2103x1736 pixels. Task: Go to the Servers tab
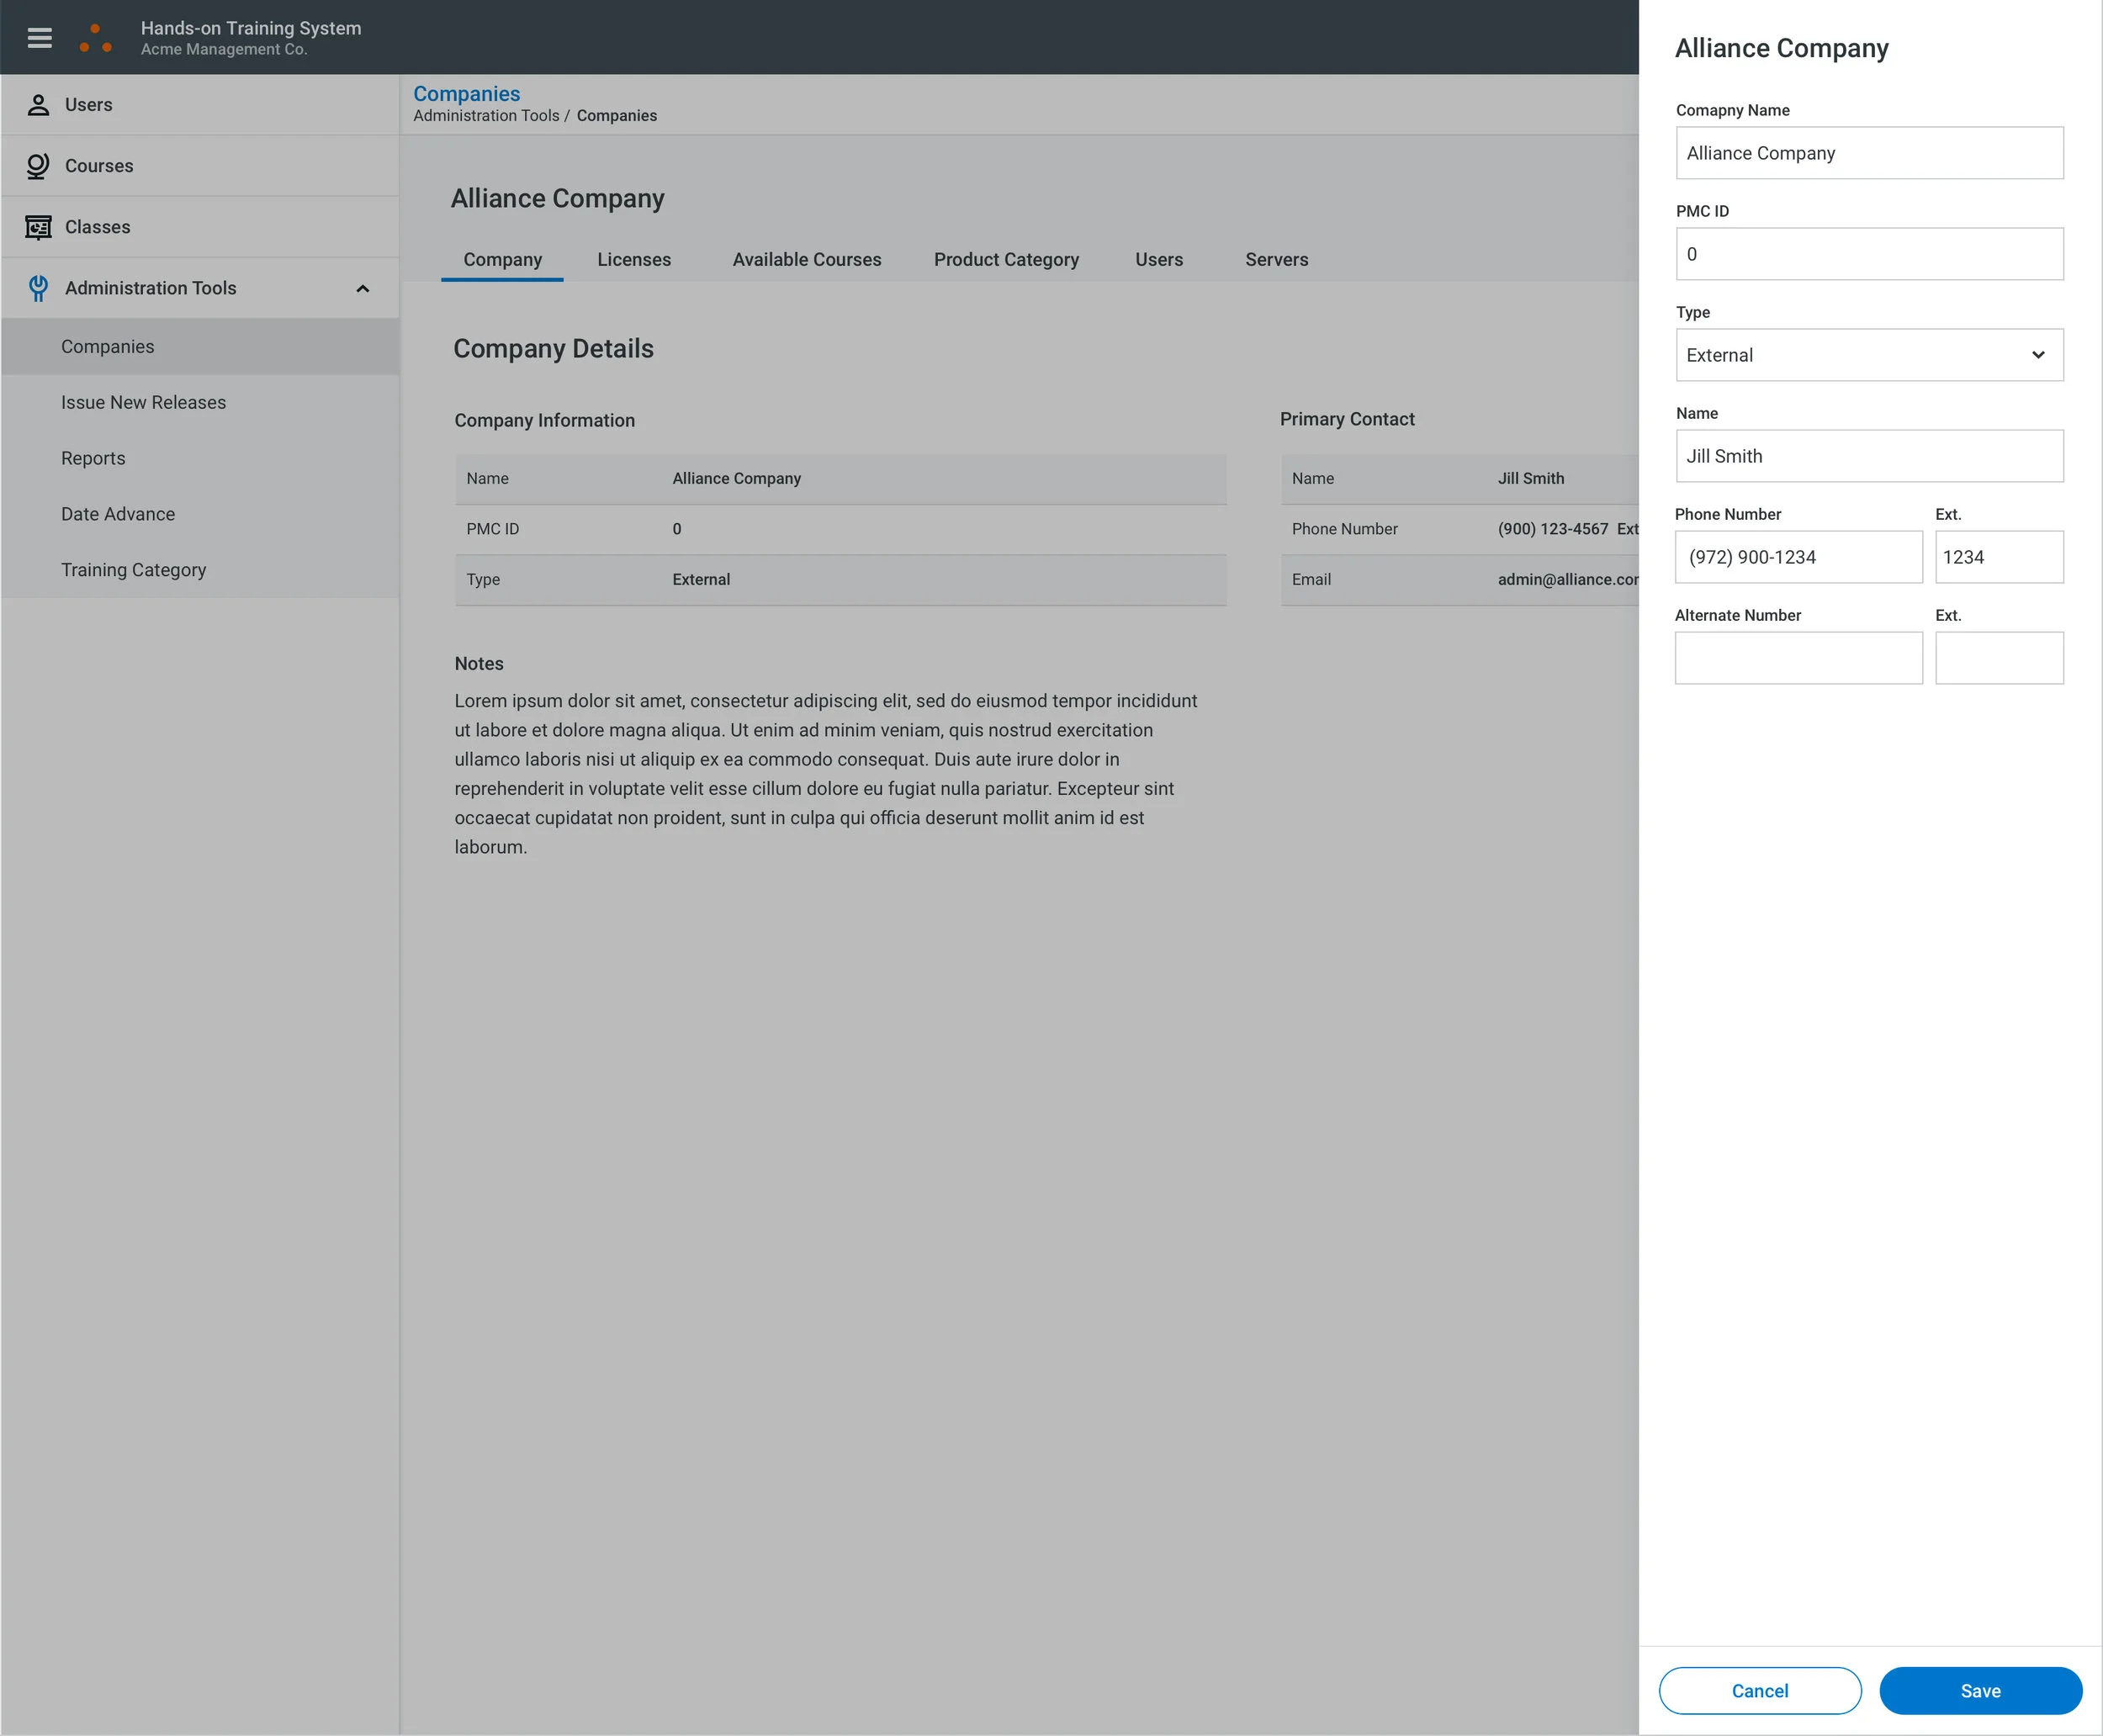[x=1276, y=260]
